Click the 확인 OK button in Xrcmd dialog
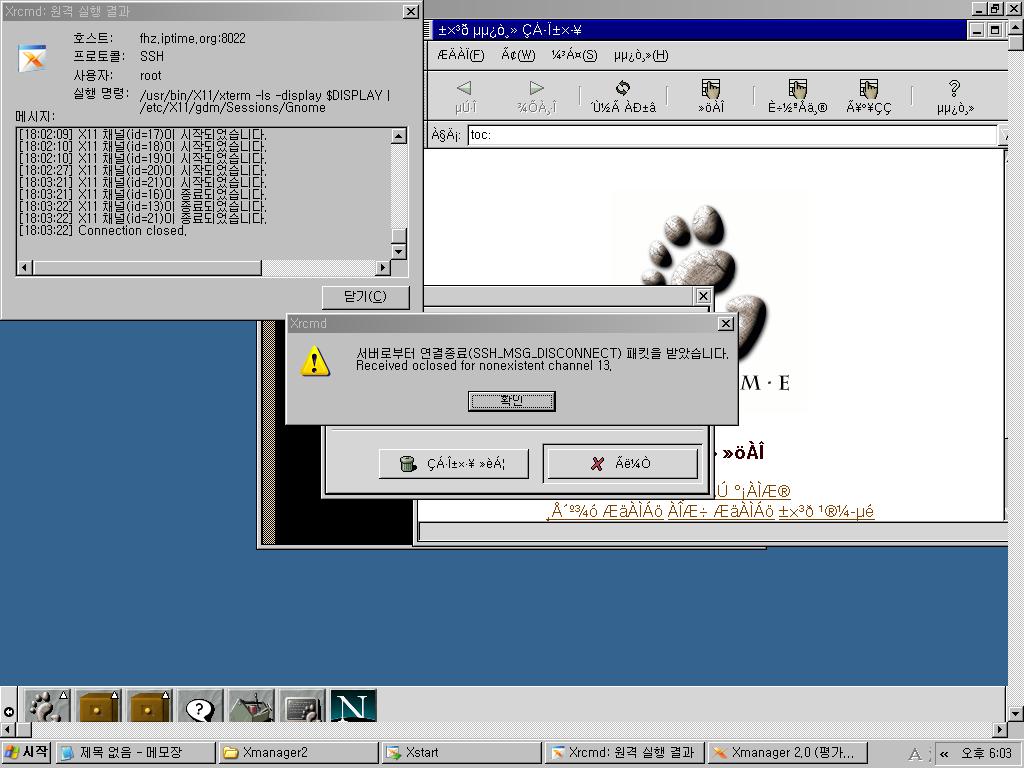The image size is (1024, 768). pos(511,401)
